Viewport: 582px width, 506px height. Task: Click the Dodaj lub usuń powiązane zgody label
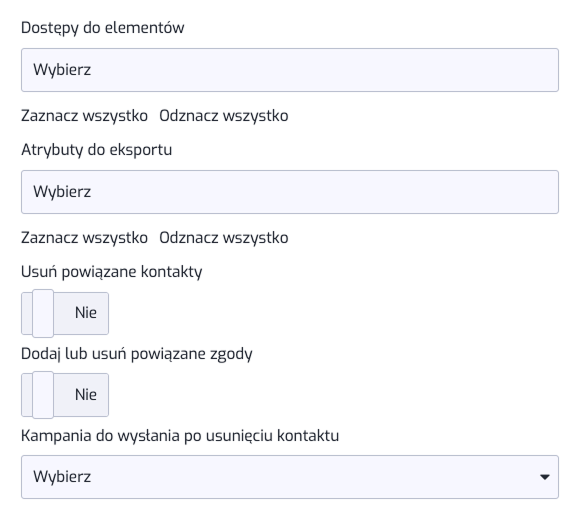click(137, 354)
